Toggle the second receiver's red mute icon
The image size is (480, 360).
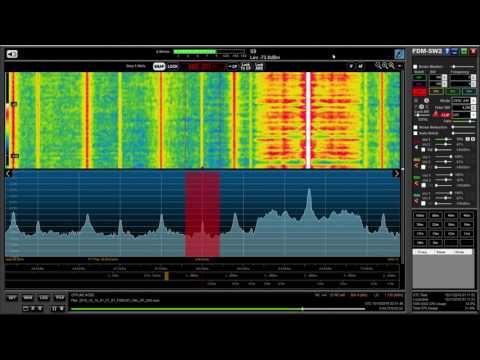[416, 165]
